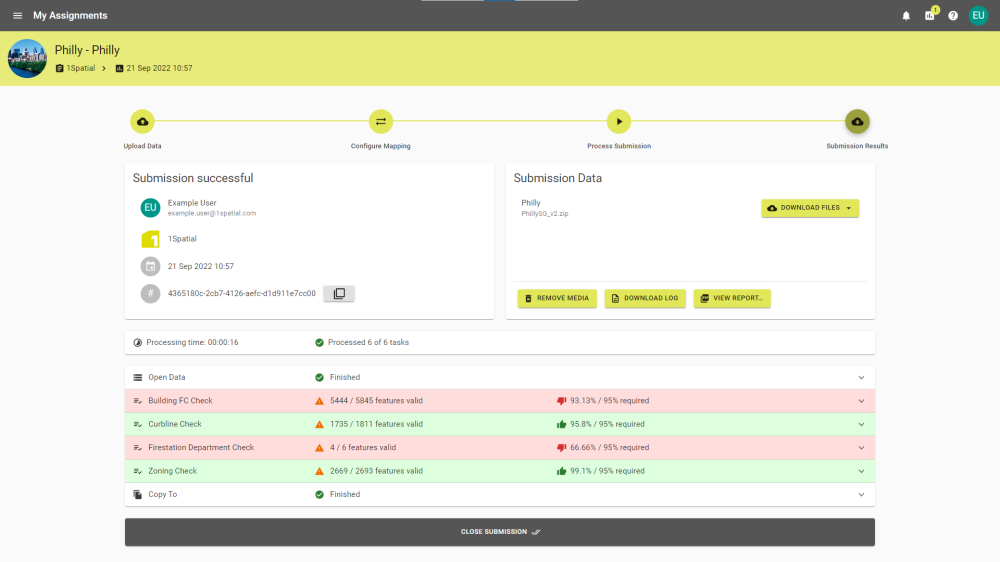
Task: Open the hamburger navigation menu
Action: coord(17,16)
